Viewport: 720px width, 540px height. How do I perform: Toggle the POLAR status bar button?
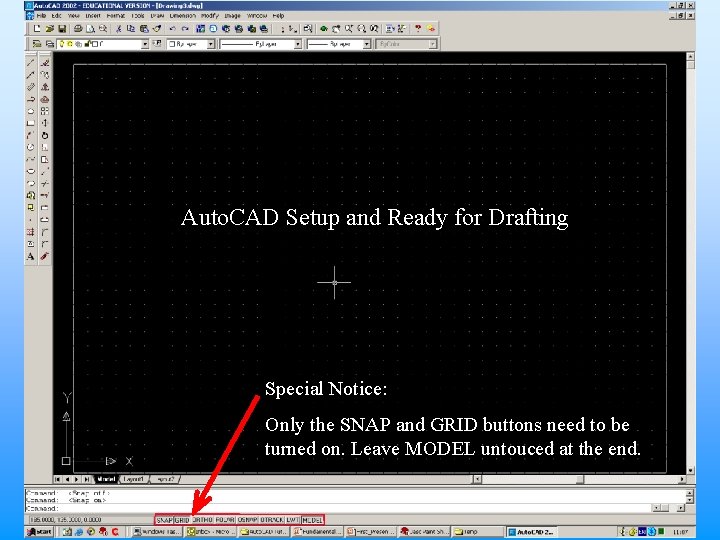pyautogui.click(x=225, y=520)
